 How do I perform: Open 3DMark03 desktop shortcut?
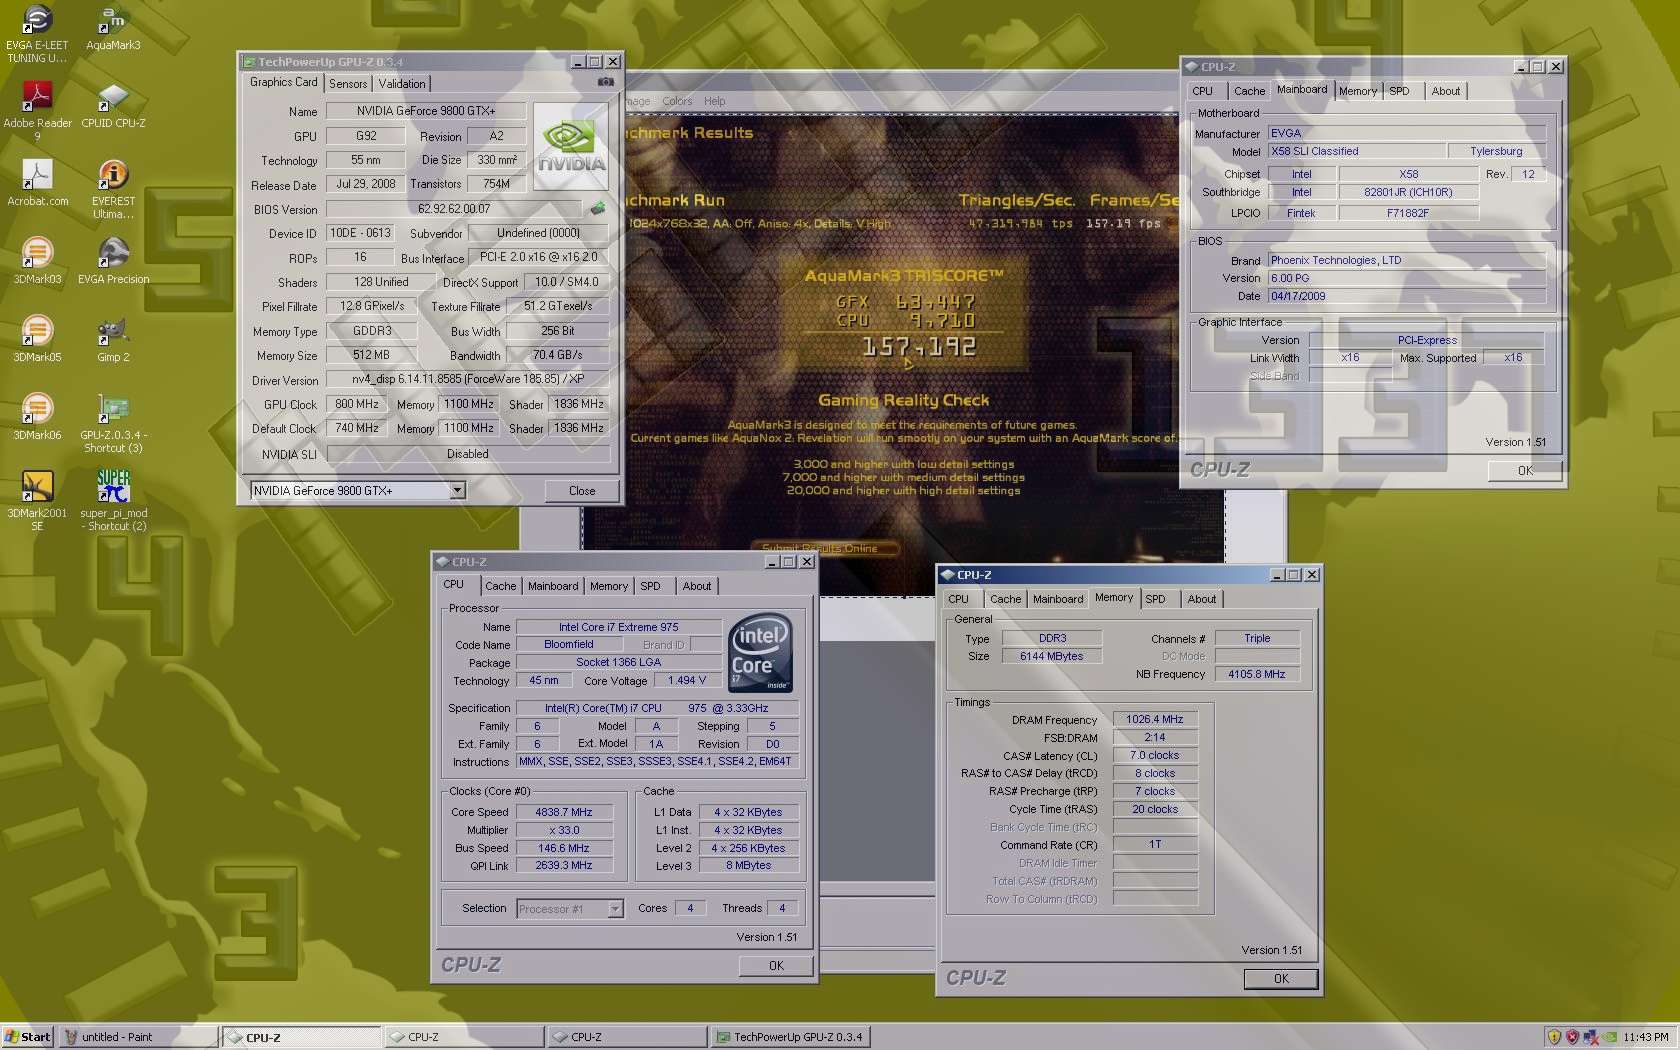pos(37,262)
